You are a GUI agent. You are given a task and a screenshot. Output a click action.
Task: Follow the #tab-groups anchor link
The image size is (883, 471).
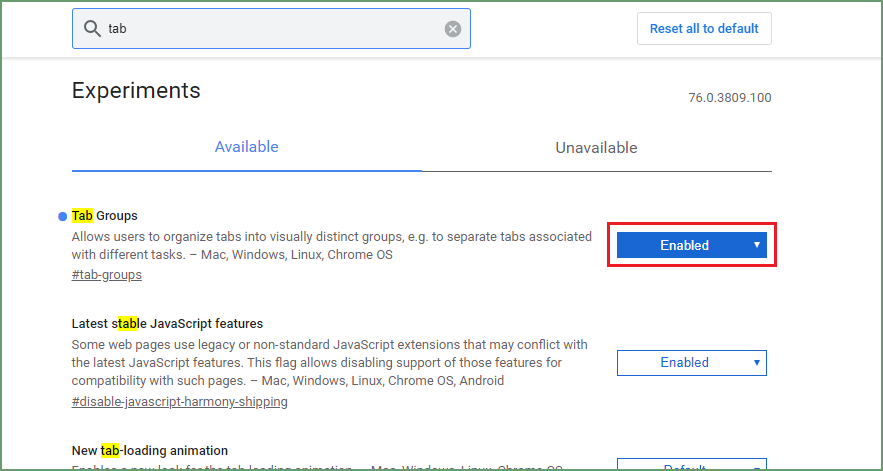coord(107,275)
